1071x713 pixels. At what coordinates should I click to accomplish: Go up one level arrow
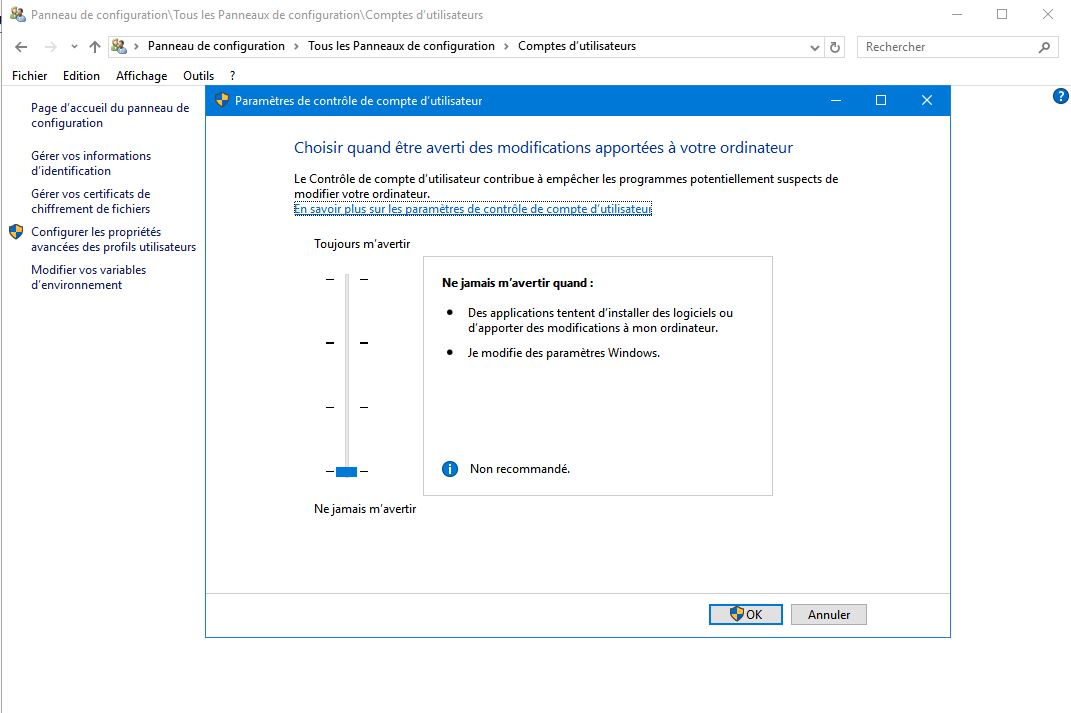click(94, 47)
